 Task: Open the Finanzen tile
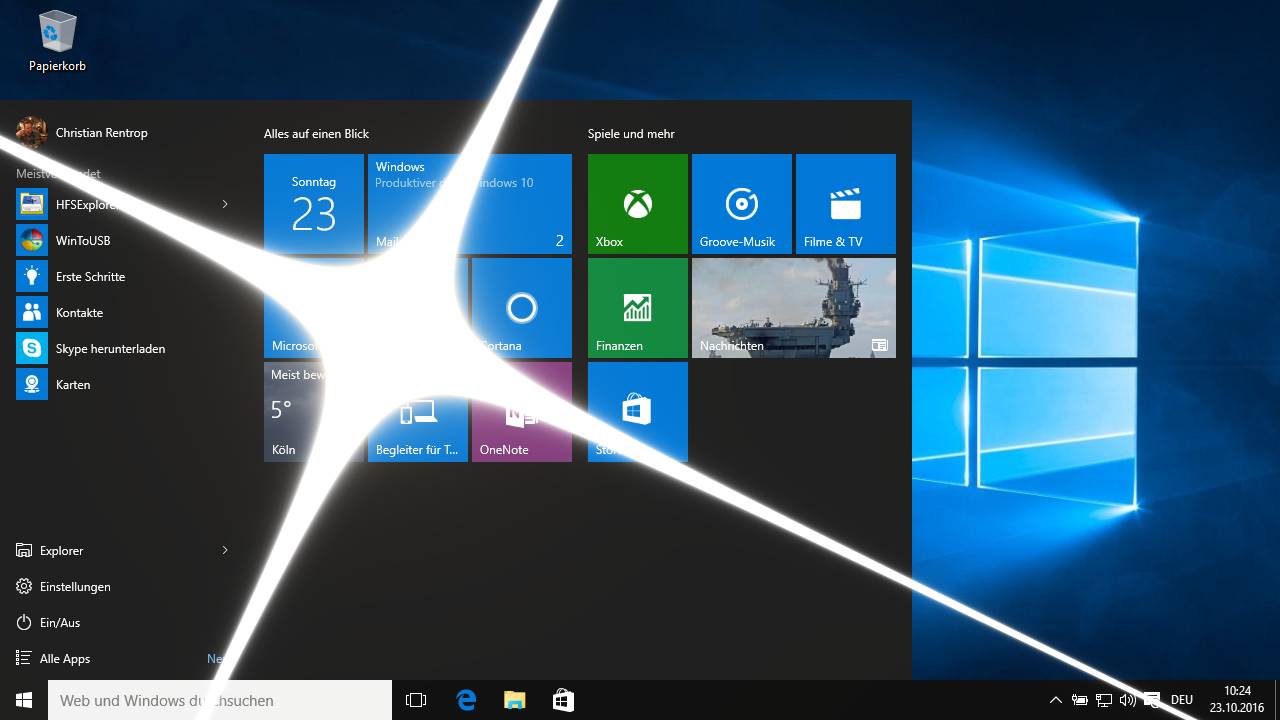click(x=638, y=308)
